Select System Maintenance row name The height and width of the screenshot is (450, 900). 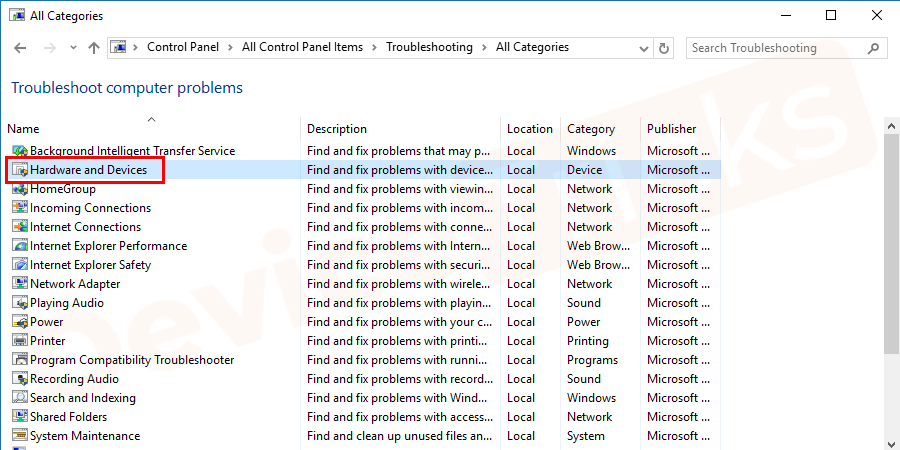tap(85, 436)
